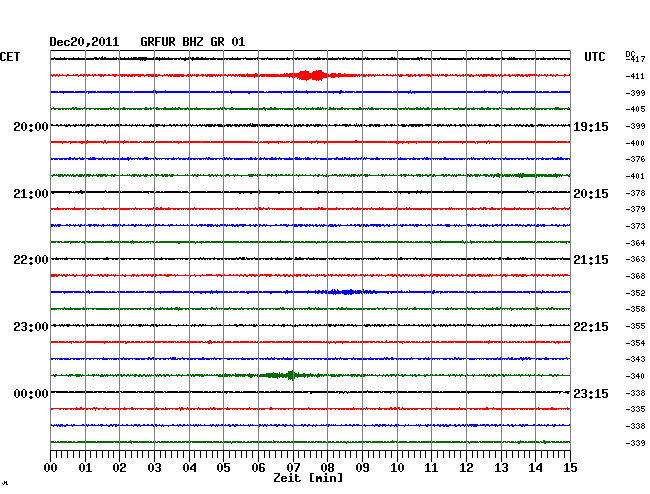
Task: Click minute 11 on the time axis
Action: click(431, 468)
